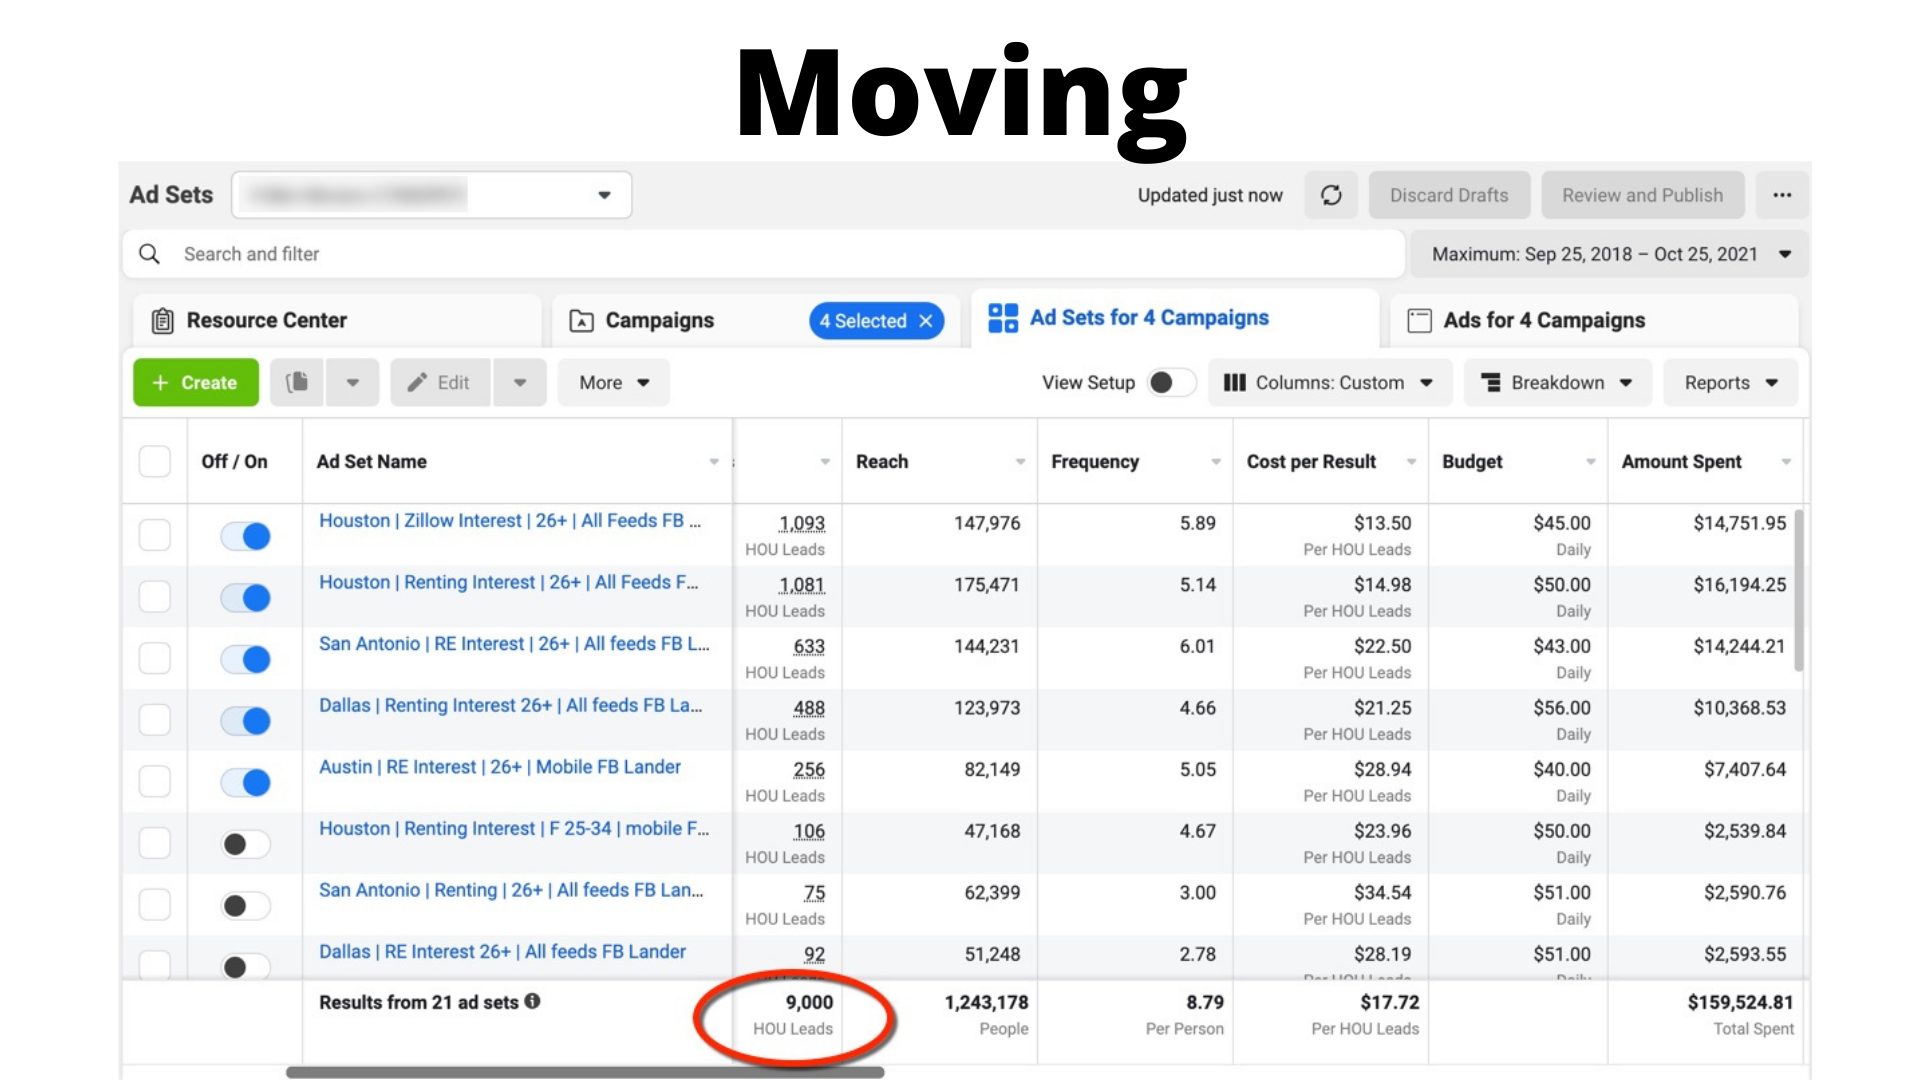This screenshot has width=1920, height=1080.
Task: Click the duplicate ad set icon
Action: click(x=297, y=382)
